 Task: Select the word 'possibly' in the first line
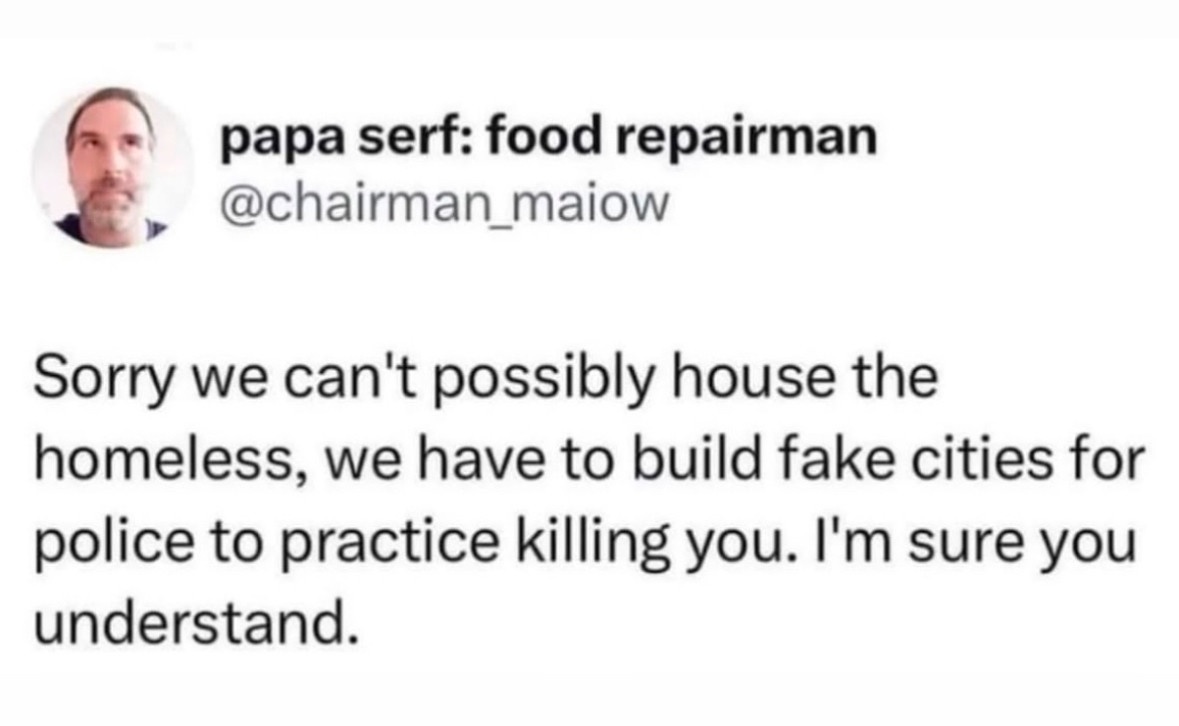541,381
